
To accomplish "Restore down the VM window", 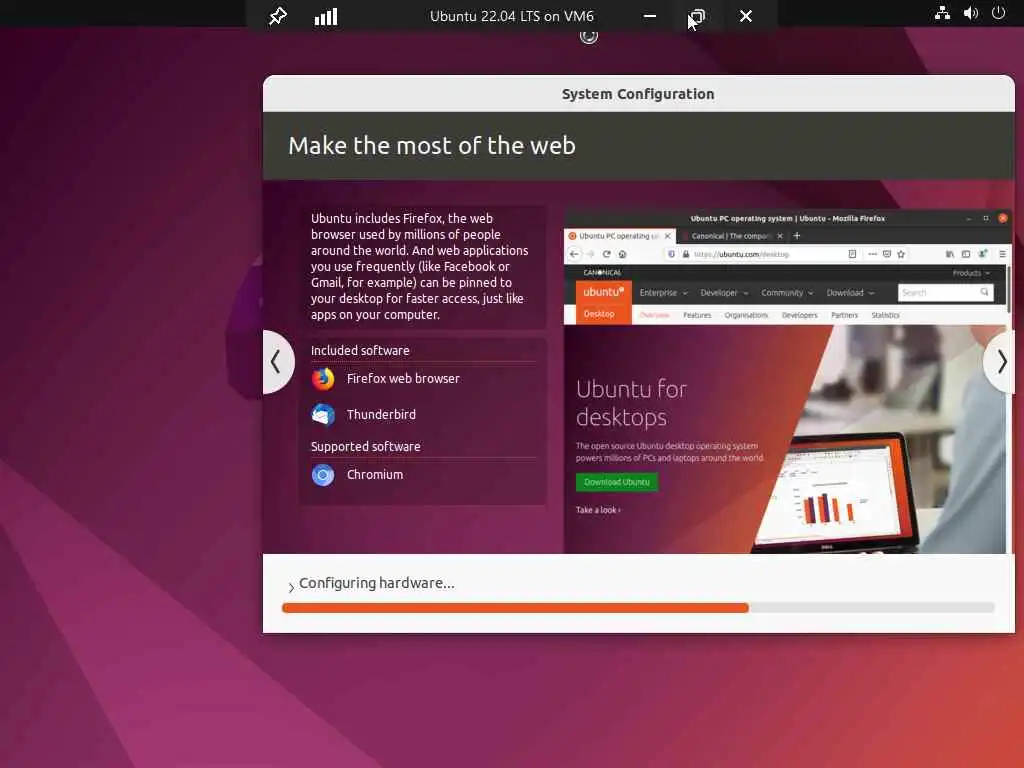I will coord(697,16).
